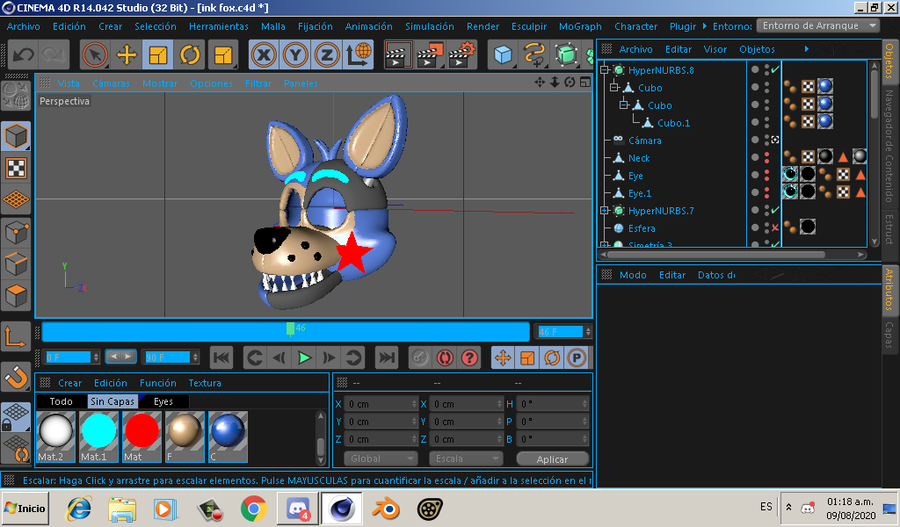Screen dimensions: 900x527
Task: Select the blue C material swatch
Action: [228, 437]
